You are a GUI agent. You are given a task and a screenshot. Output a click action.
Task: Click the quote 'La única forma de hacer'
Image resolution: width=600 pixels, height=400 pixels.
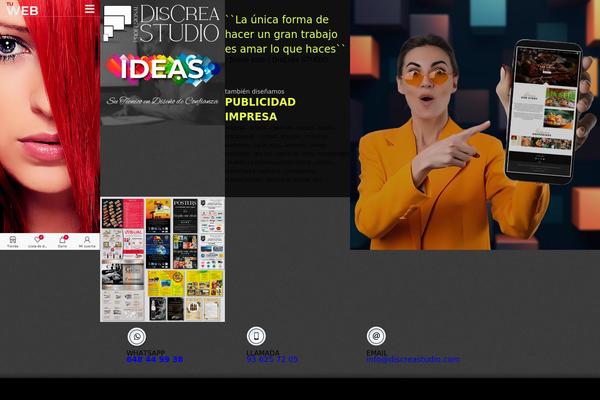(x=285, y=34)
